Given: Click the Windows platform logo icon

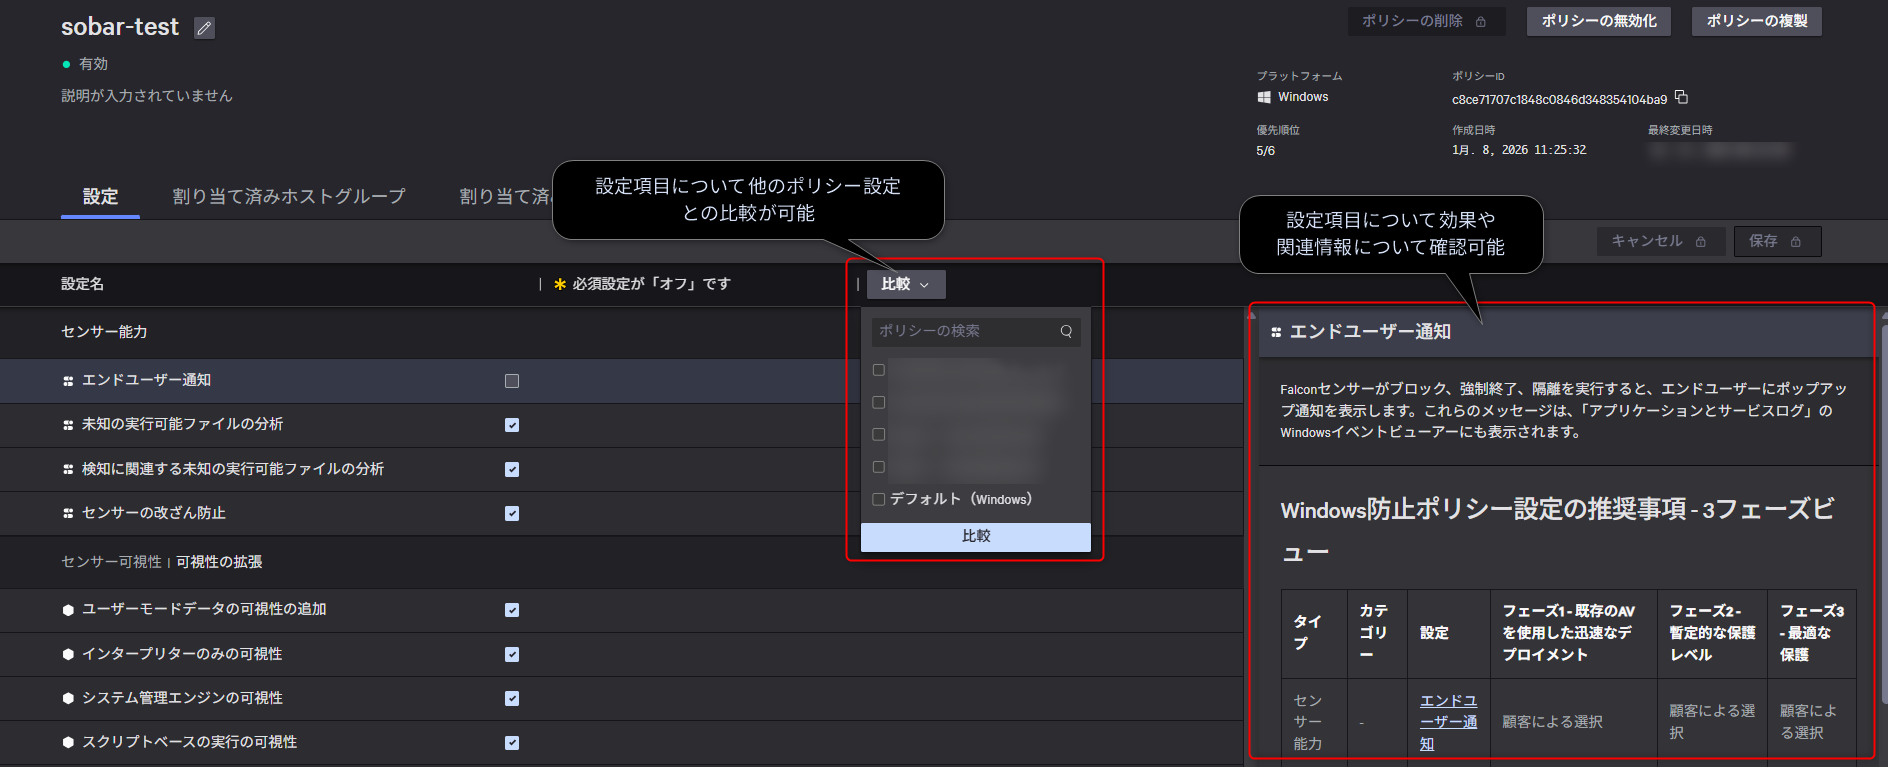Looking at the screenshot, I should pyautogui.click(x=1264, y=97).
